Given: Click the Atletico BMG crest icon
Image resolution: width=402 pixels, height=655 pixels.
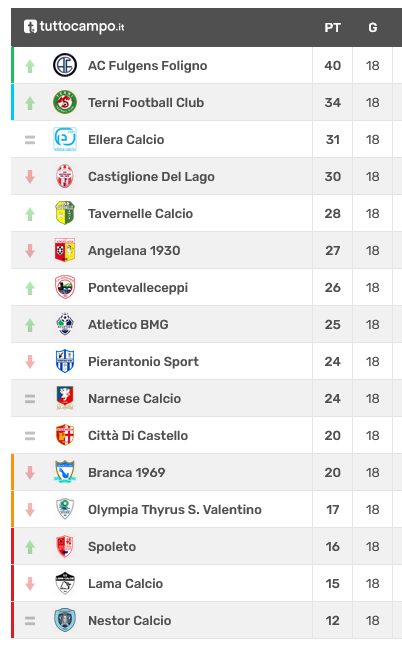Looking at the screenshot, I should pos(65,324).
